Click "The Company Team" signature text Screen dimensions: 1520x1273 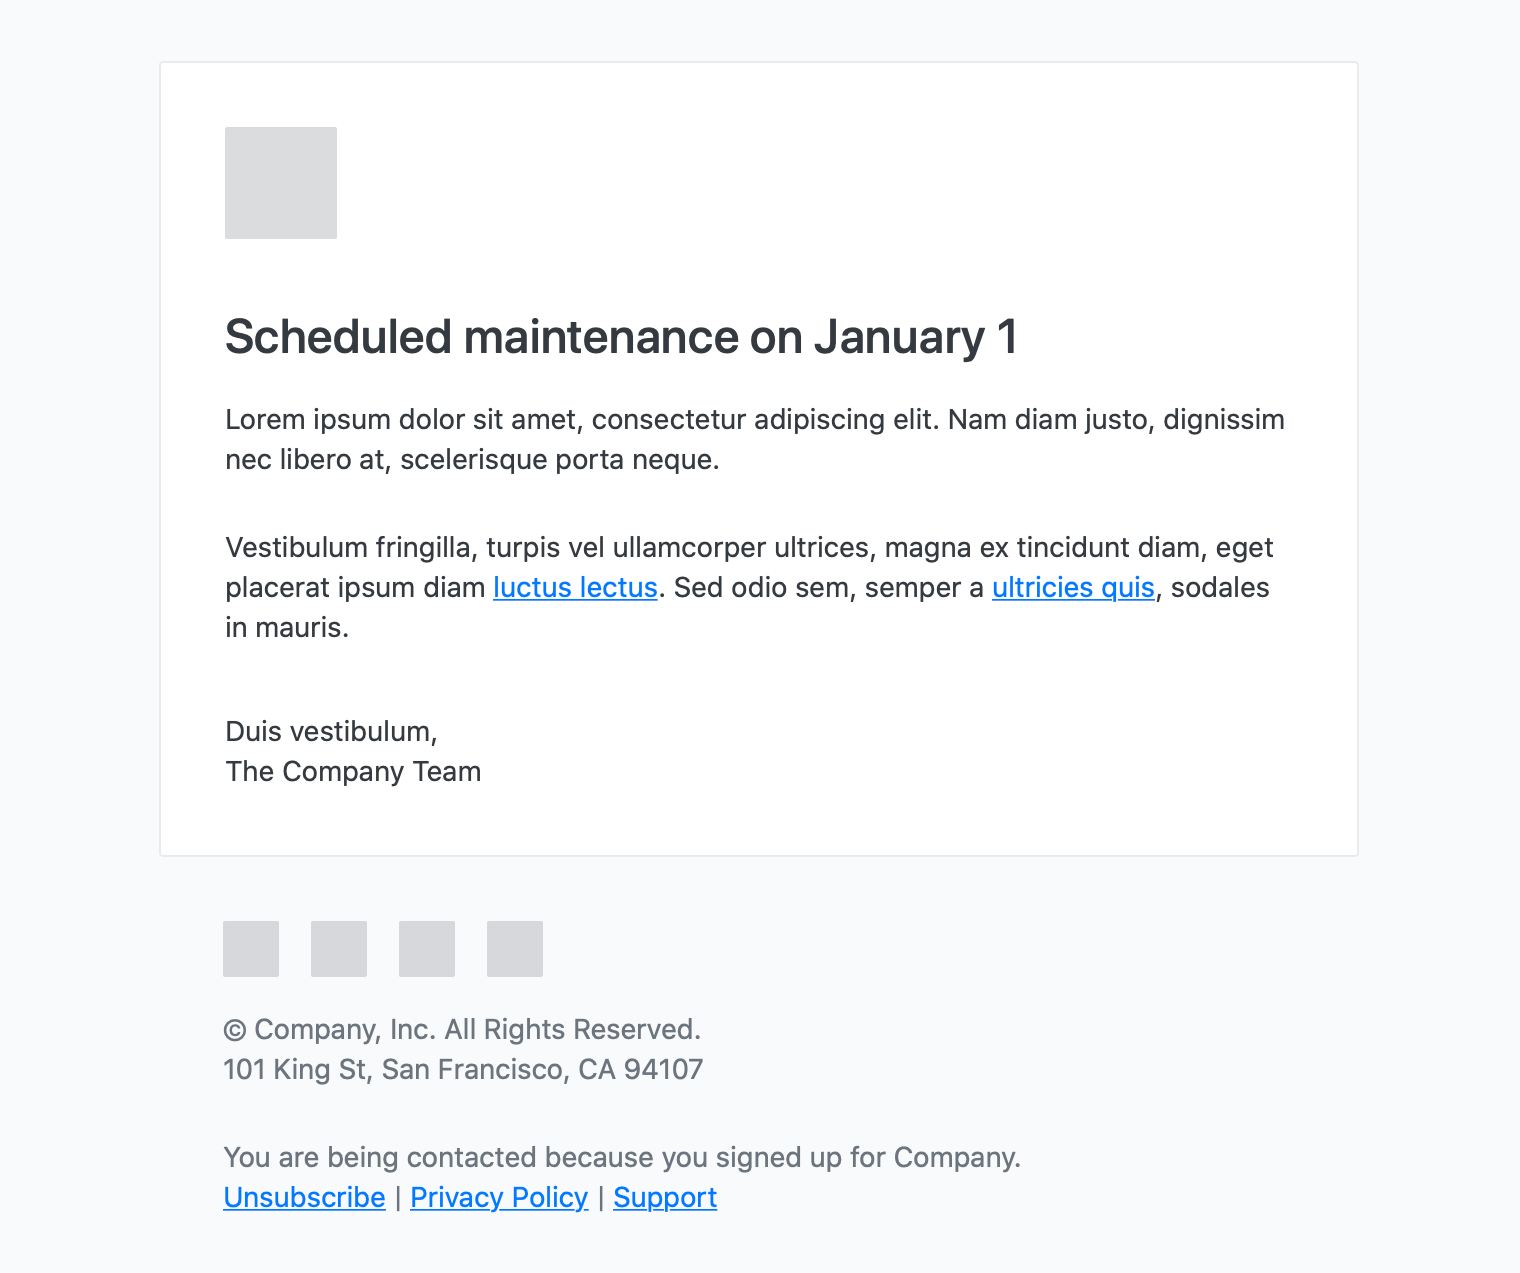click(x=353, y=772)
